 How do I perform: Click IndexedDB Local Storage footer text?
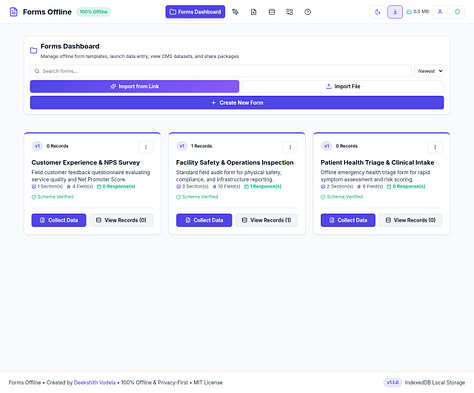(435, 383)
